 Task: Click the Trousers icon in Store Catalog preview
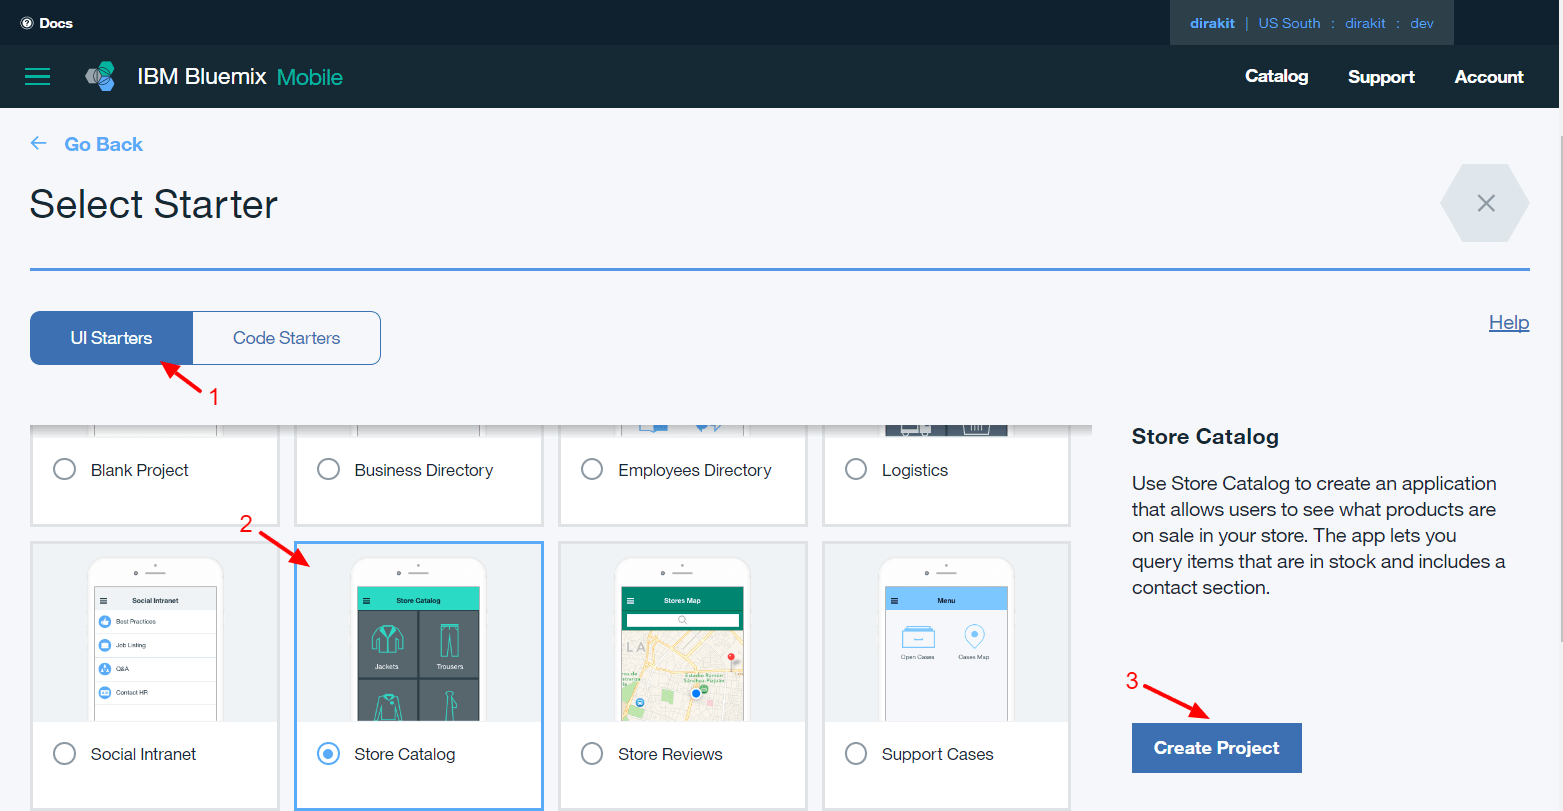point(450,641)
